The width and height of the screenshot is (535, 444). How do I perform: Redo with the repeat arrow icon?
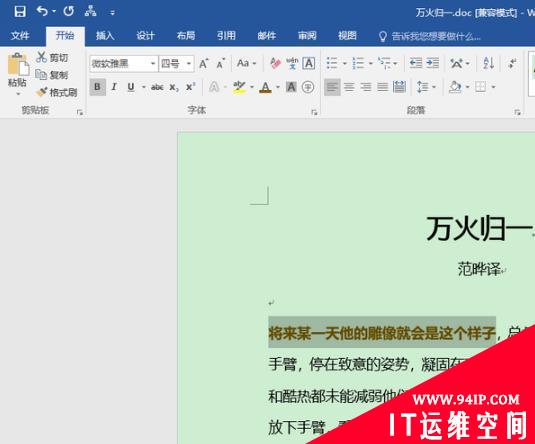pyautogui.click(x=69, y=11)
